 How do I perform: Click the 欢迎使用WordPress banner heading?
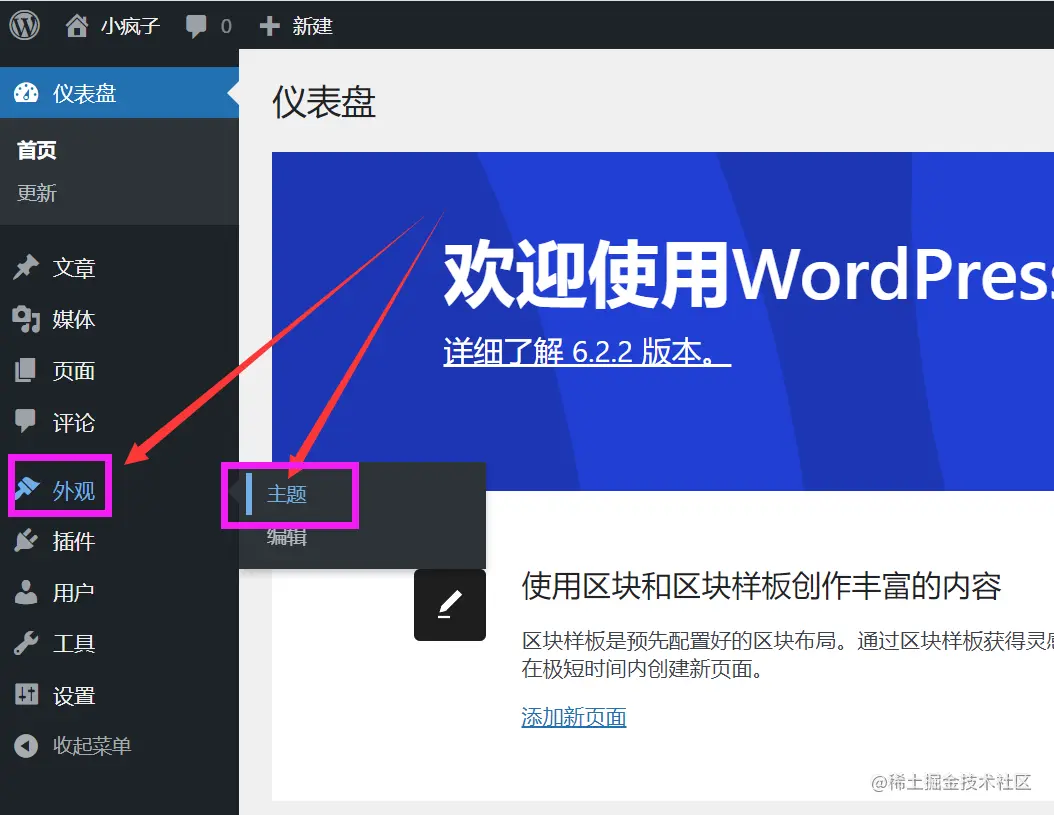click(x=748, y=274)
